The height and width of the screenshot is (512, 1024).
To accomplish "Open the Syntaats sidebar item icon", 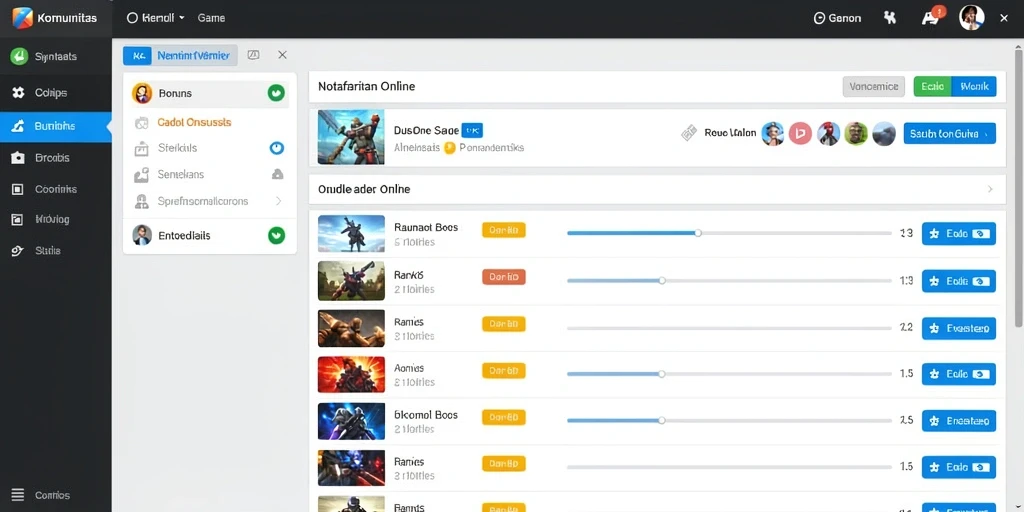I will pos(19,57).
